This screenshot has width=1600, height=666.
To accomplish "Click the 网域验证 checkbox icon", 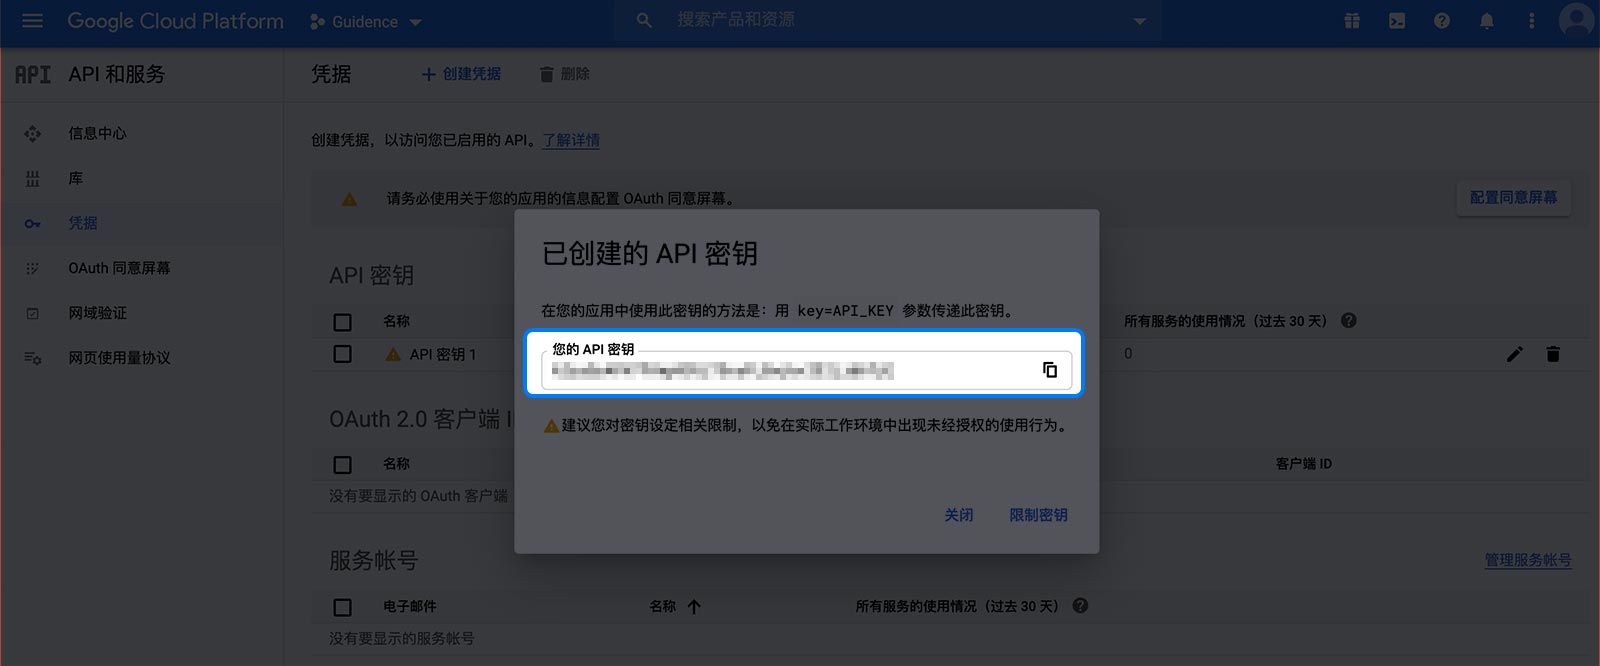I will 33,313.
